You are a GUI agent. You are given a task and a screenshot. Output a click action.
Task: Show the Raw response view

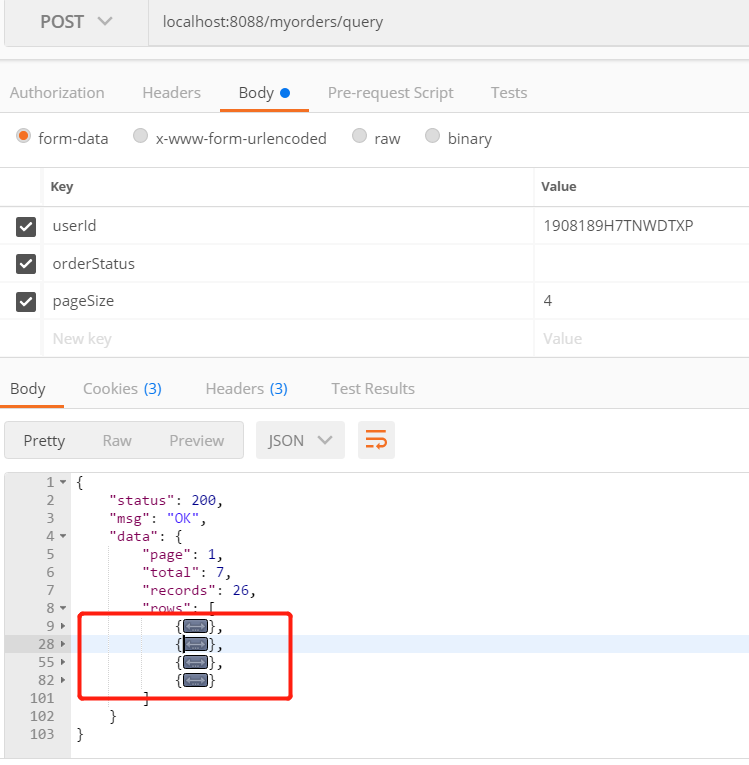point(117,440)
